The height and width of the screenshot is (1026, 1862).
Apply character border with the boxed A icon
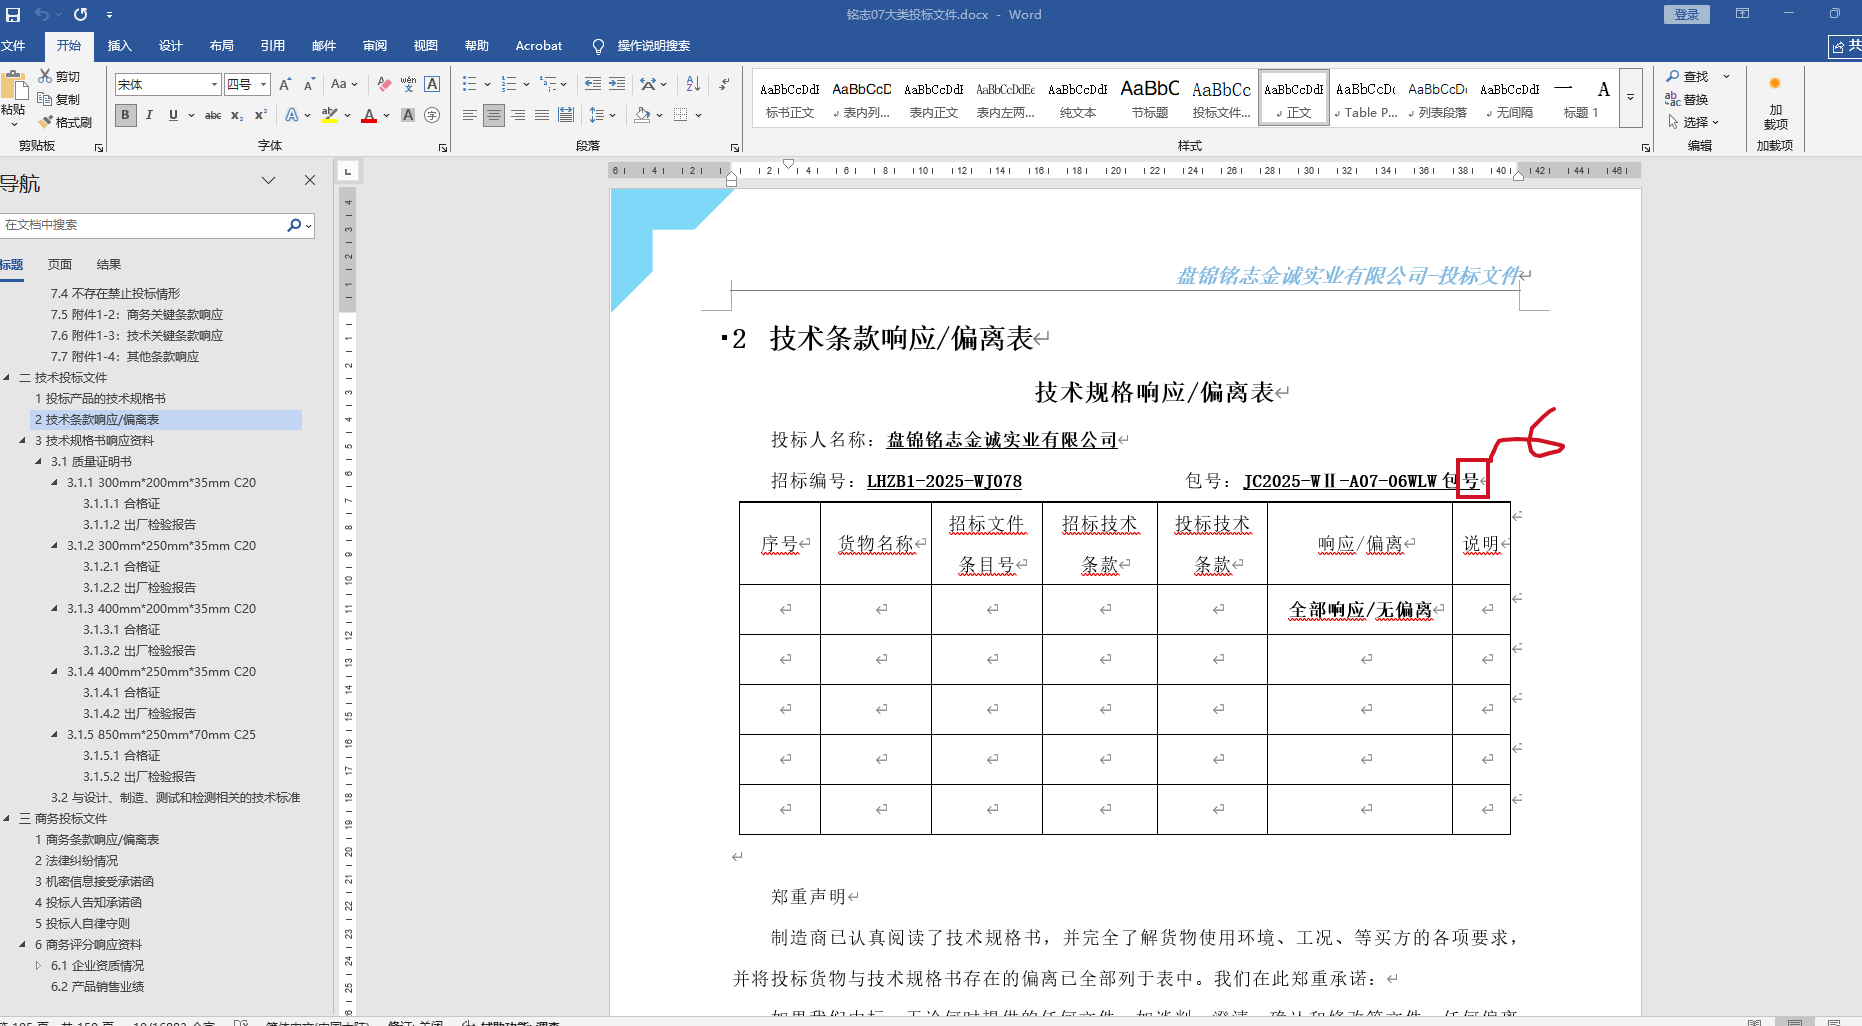(432, 84)
